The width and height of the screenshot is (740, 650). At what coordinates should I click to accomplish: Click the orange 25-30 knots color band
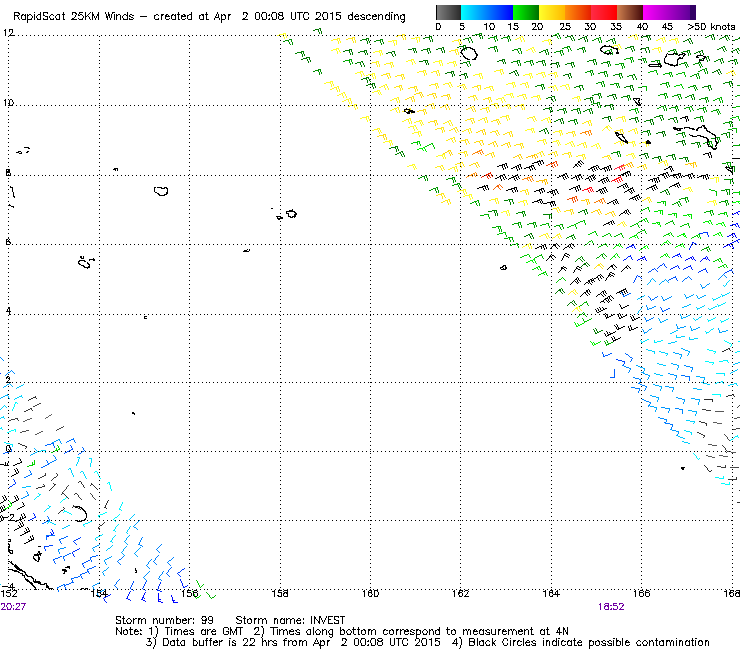pos(578,12)
